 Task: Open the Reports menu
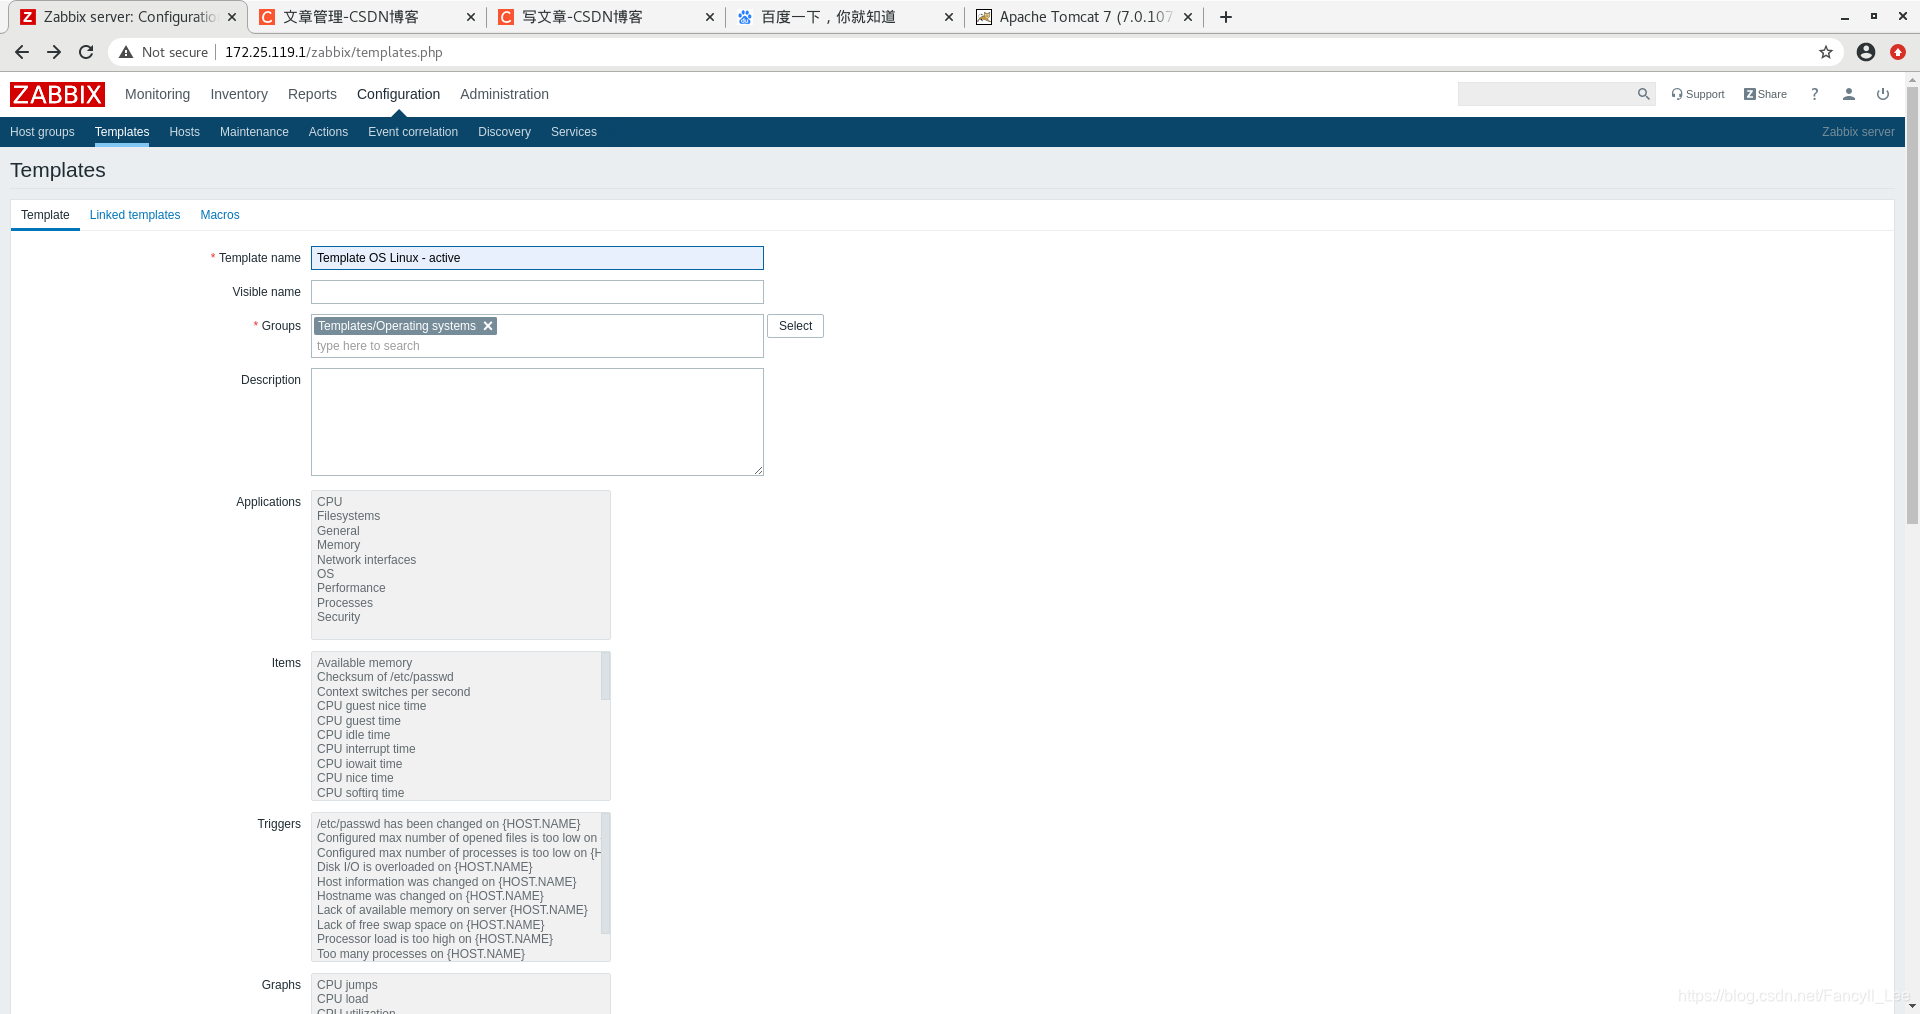pyautogui.click(x=312, y=94)
